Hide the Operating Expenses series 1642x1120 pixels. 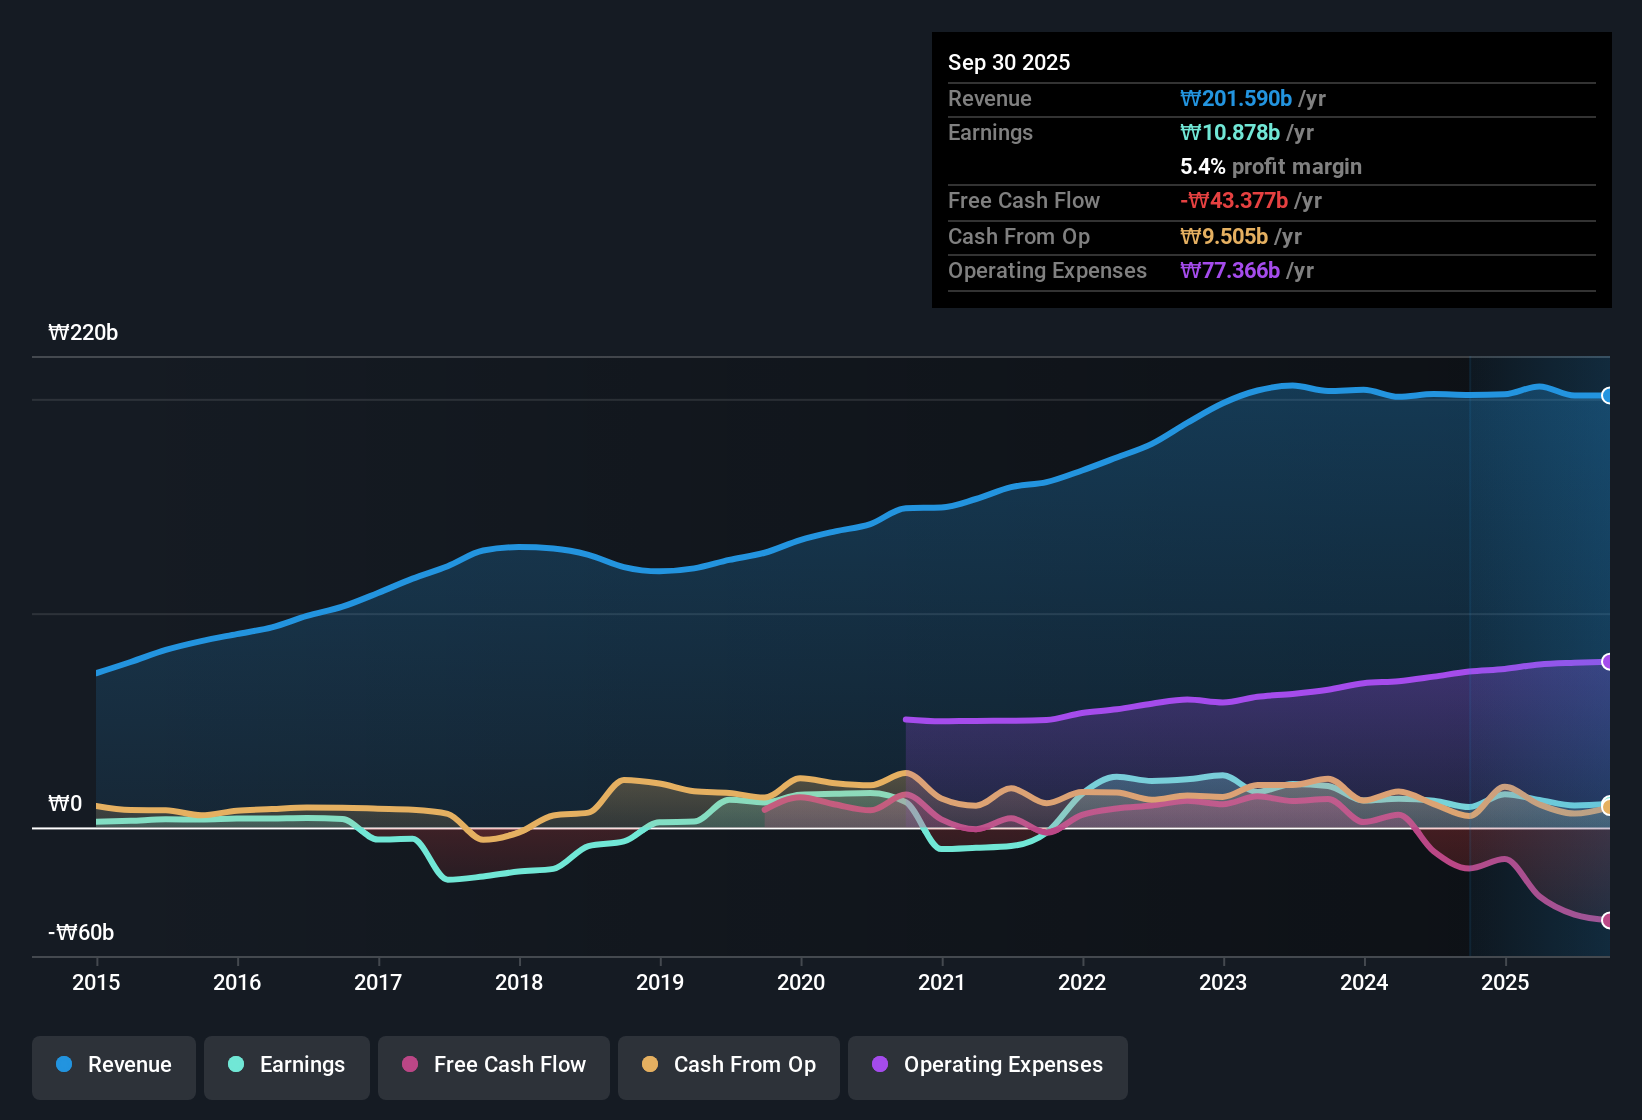click(x=987, y=1066)
